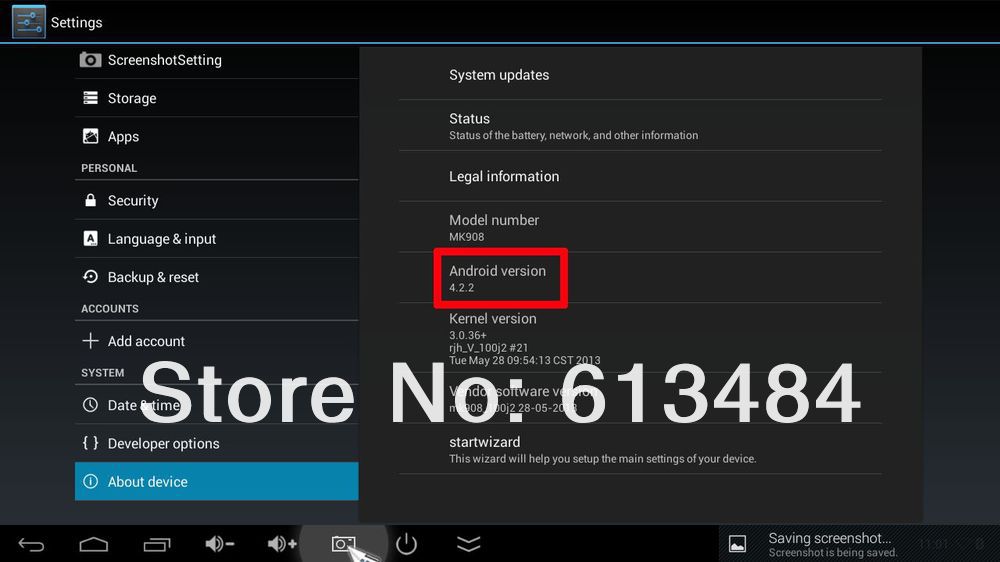Open Security settings
The image size is (1000, 562).
pyautogui.click(x=216, y=200)
